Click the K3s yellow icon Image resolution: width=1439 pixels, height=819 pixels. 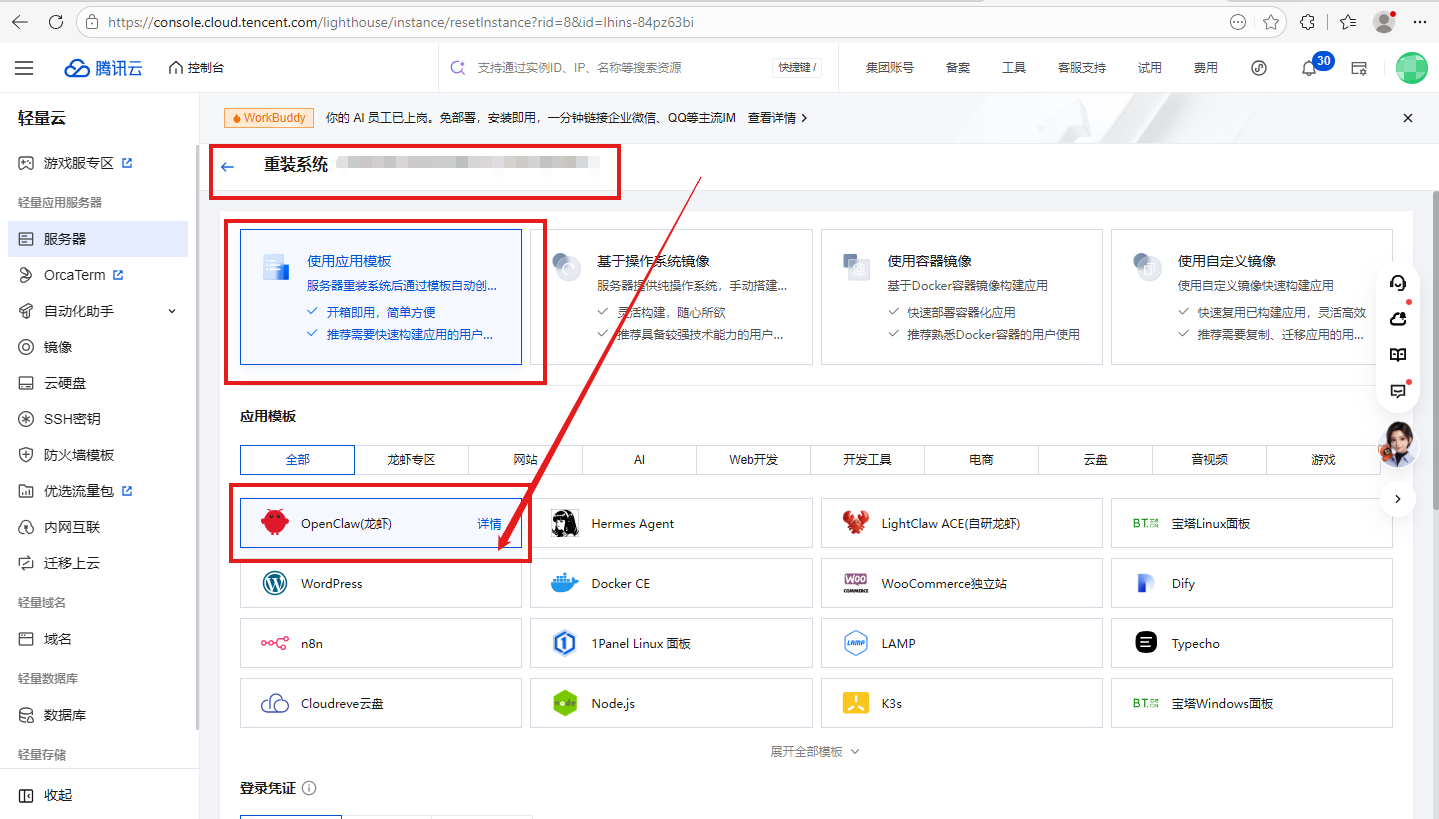(x=855, y=703)
